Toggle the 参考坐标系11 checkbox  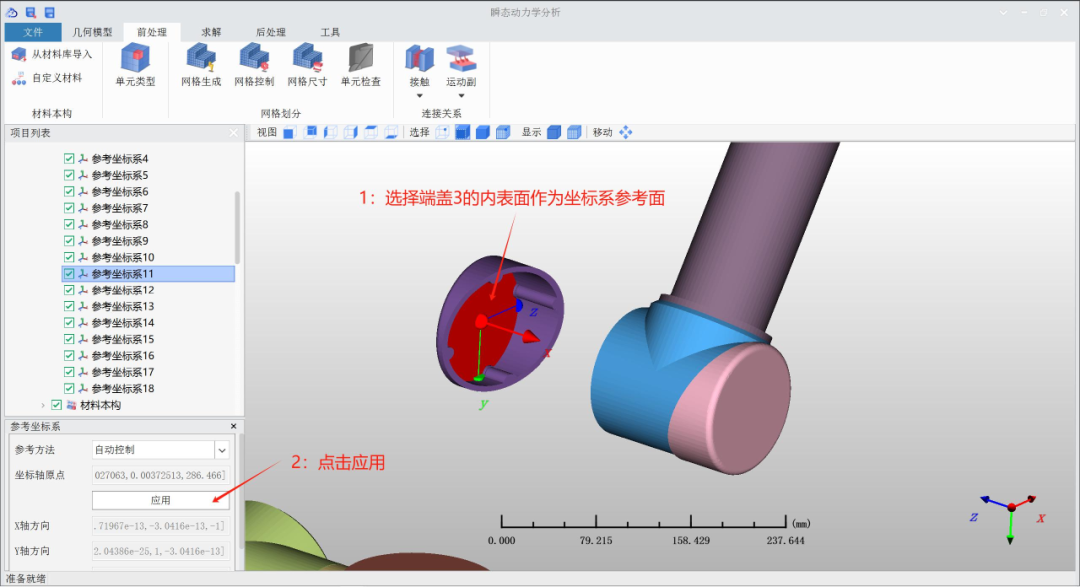point(69,274)
